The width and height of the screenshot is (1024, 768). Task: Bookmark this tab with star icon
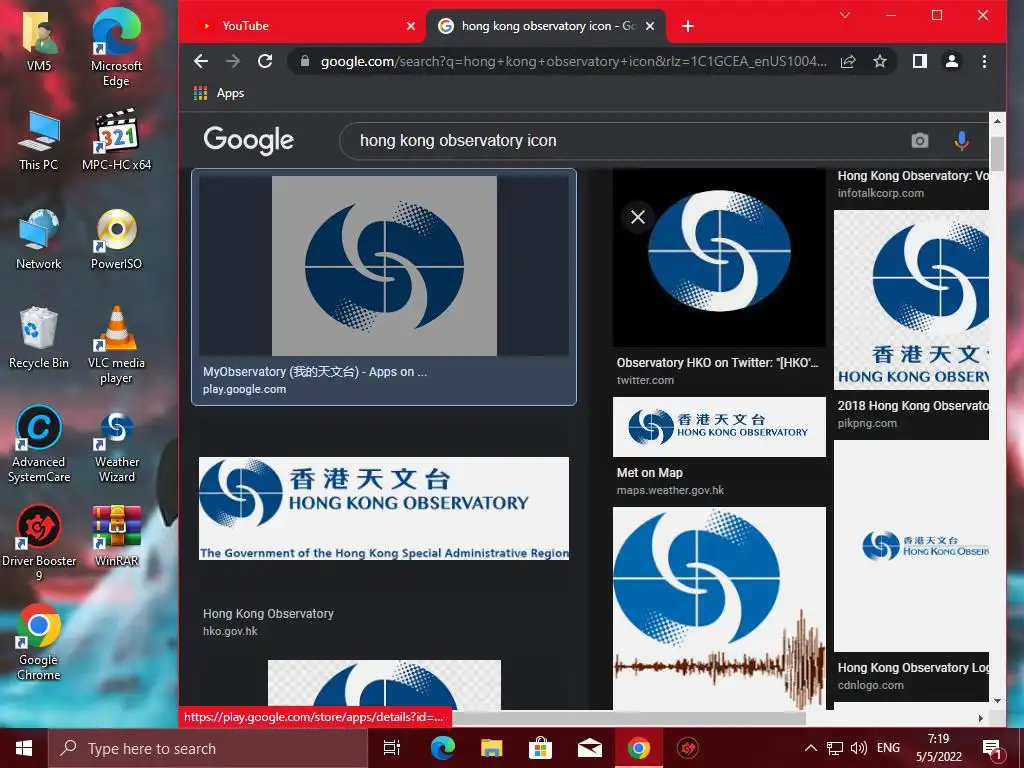pos(880,61)
